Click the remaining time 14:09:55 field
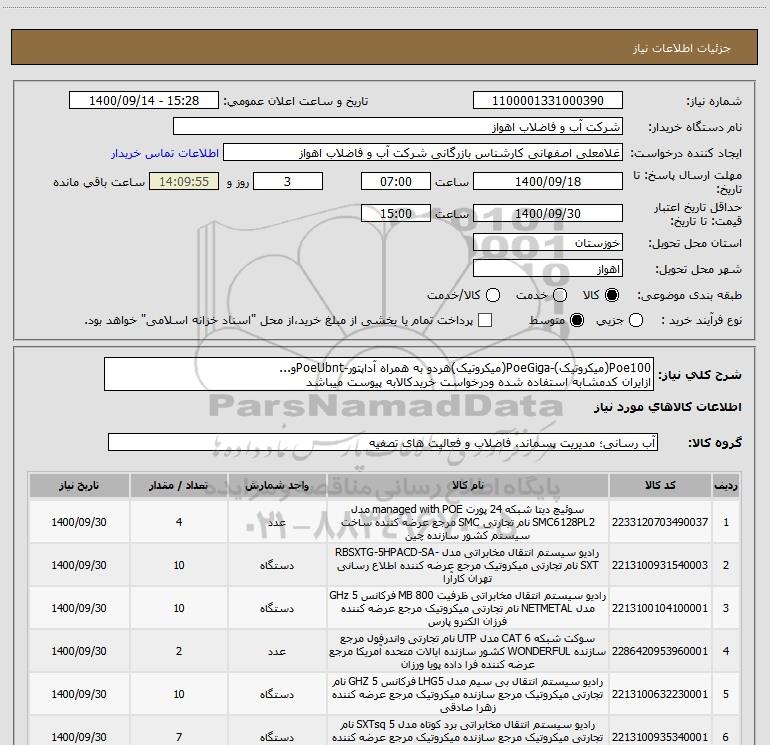Viewport: 770px width, 745px height. [184, 181]
